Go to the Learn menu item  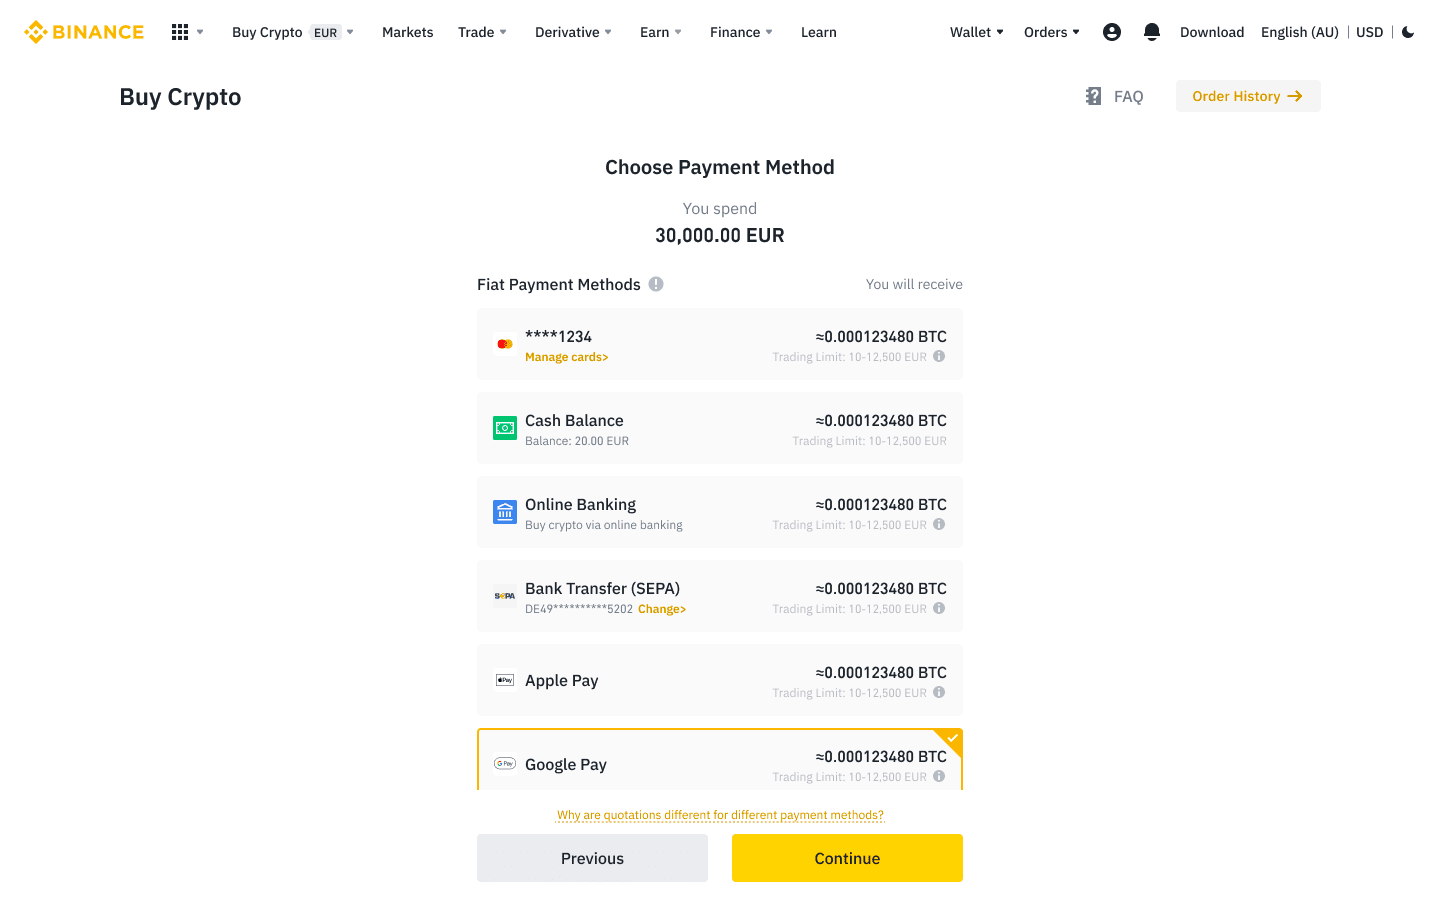pyautogui.click(x=819, y=32)
